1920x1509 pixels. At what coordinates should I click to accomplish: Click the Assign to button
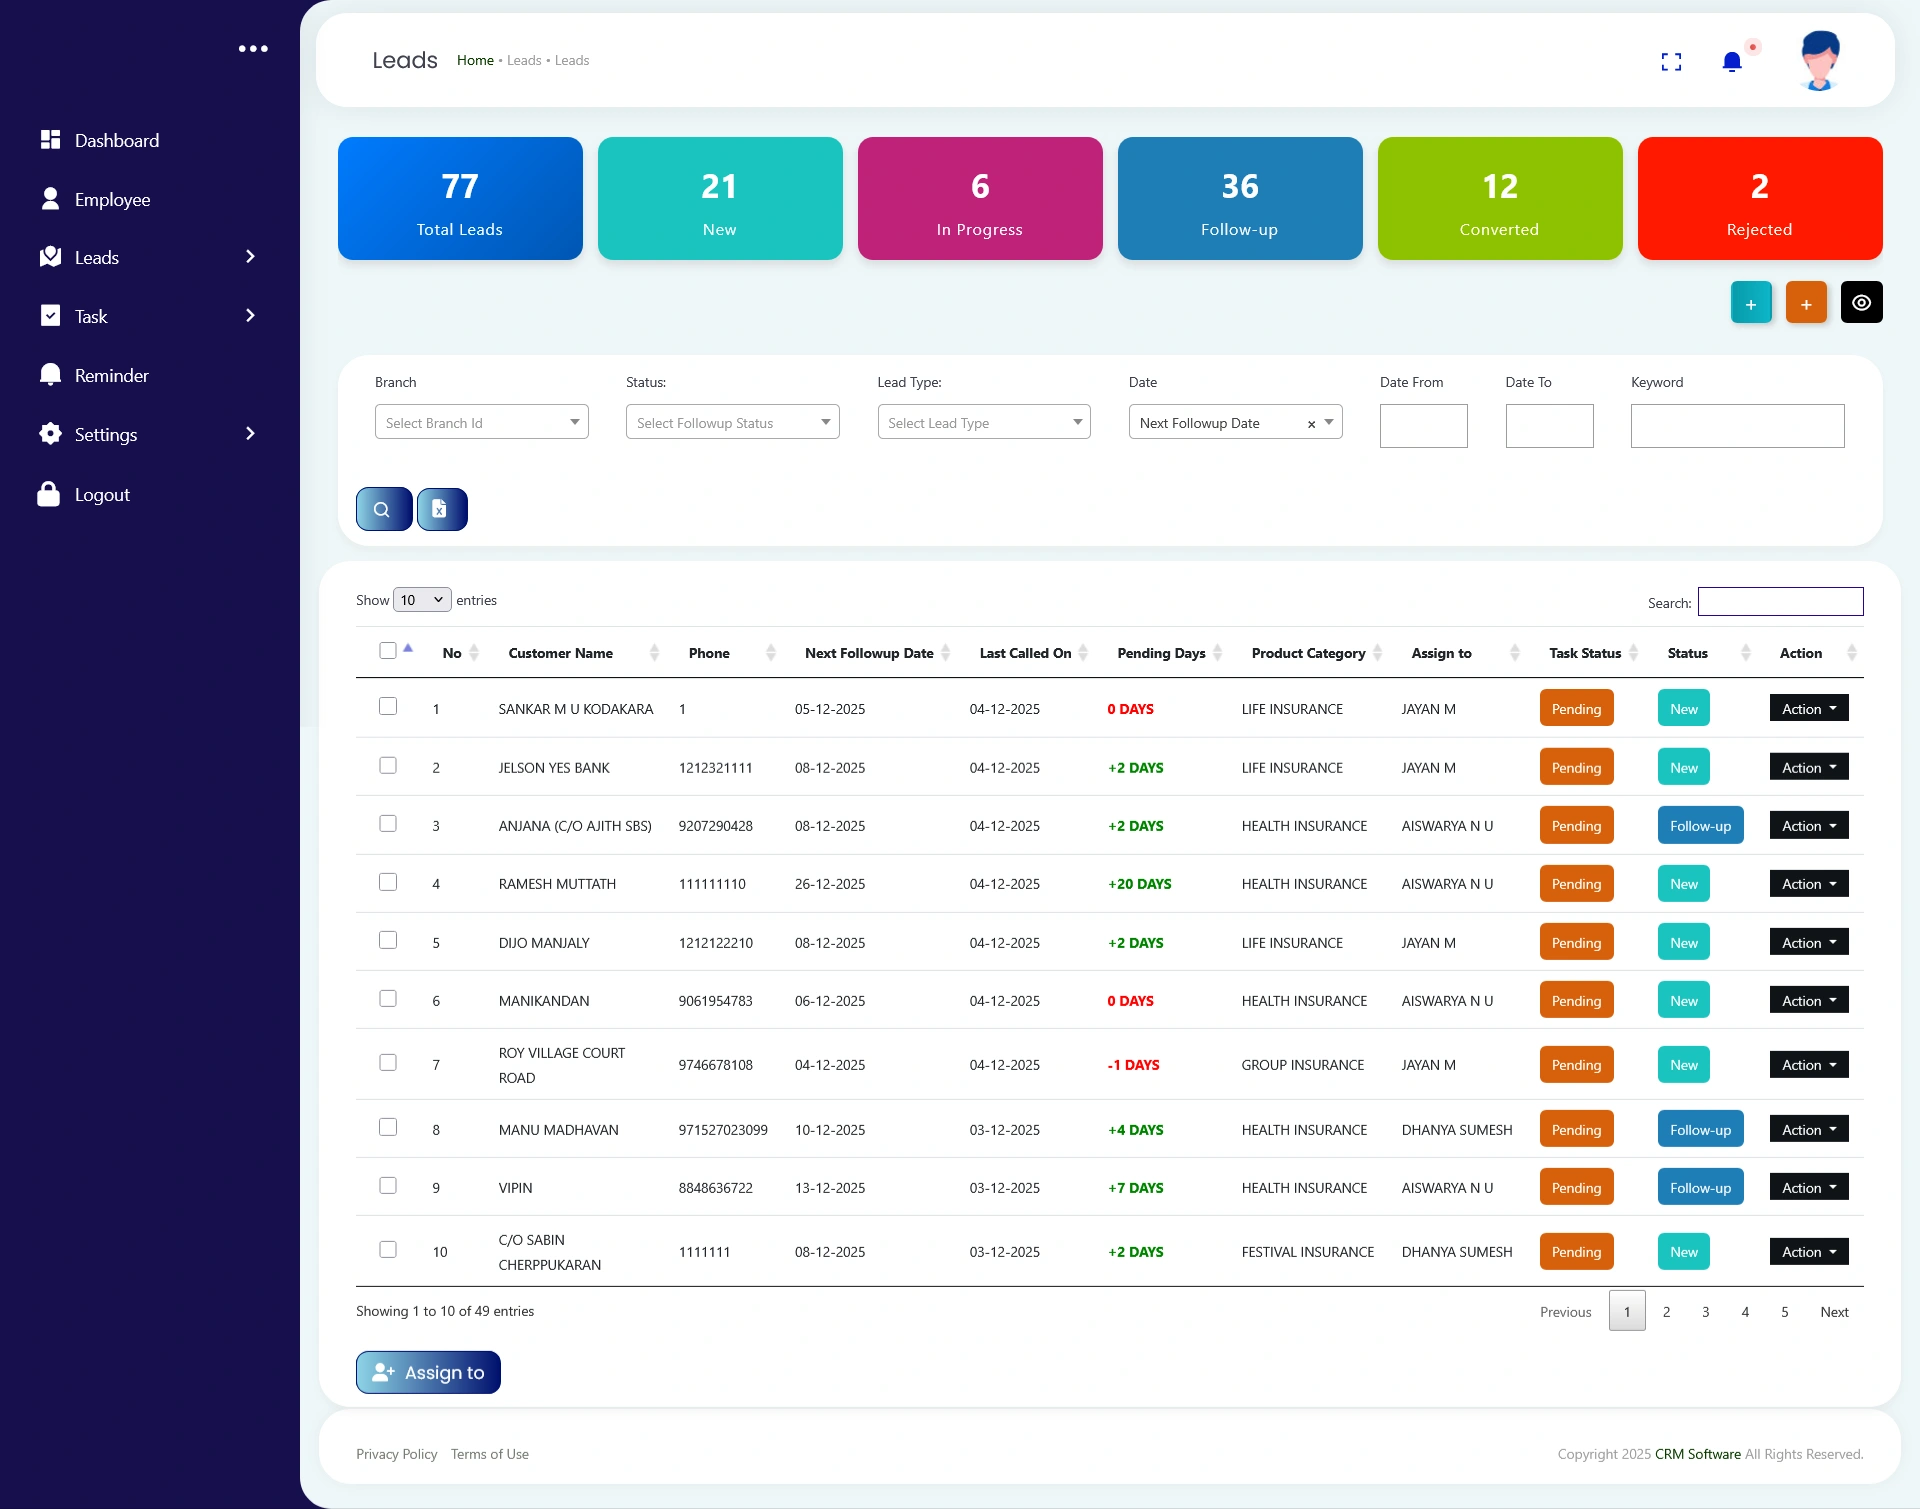pos(428,1373)
